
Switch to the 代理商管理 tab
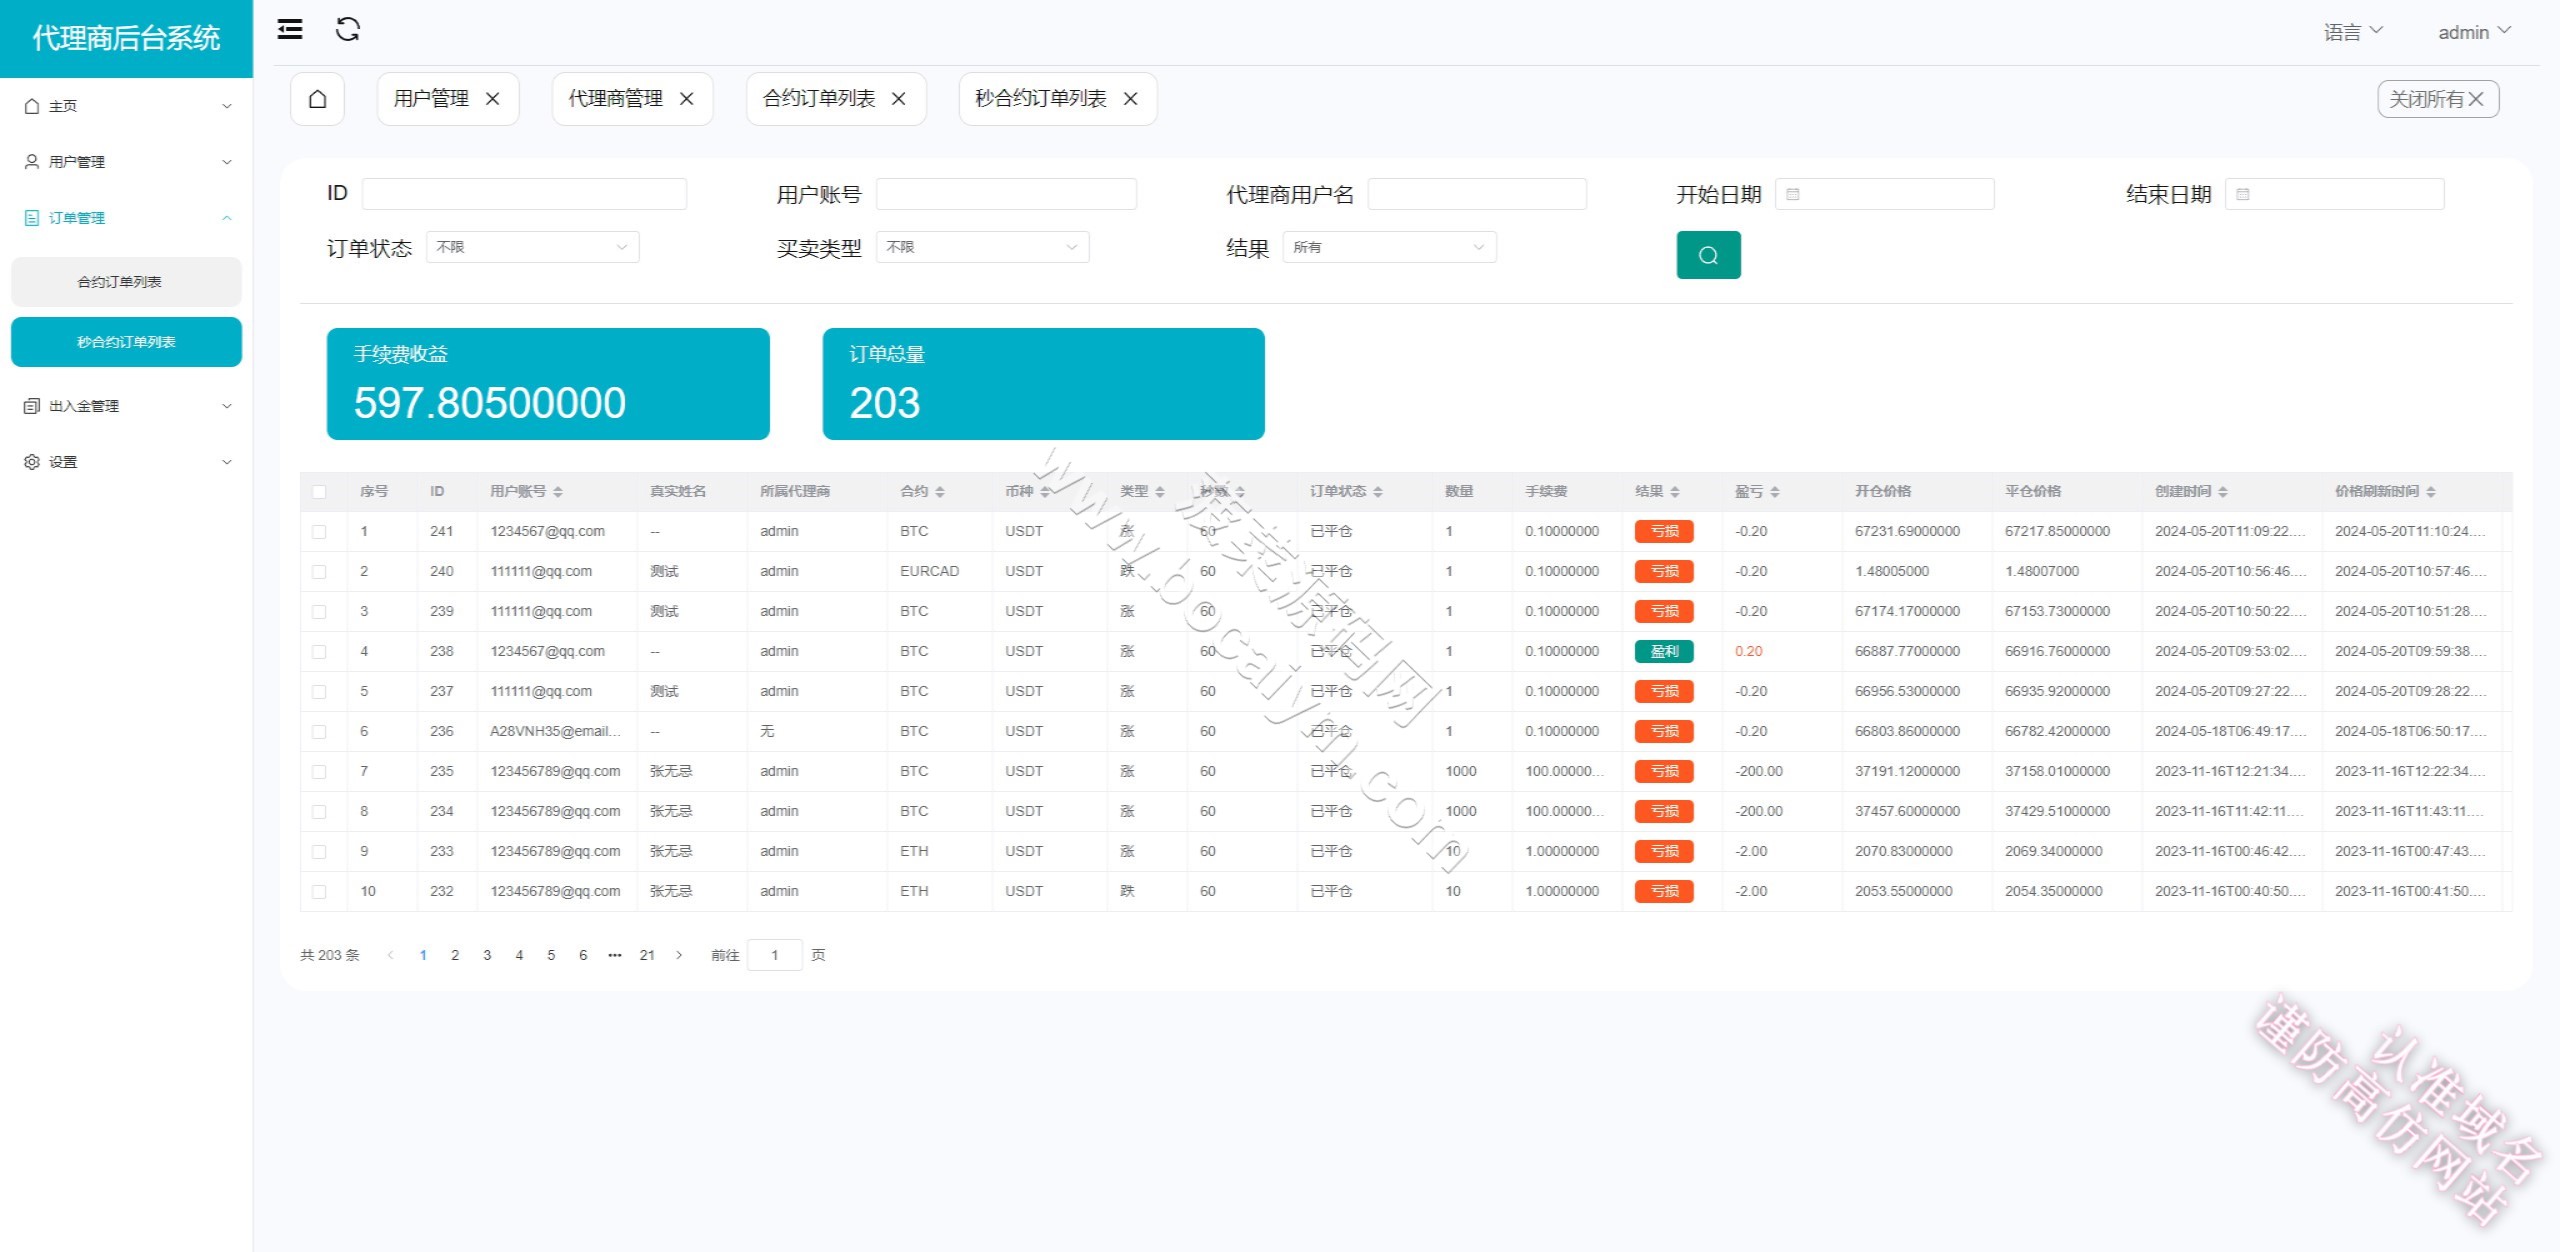615,99
